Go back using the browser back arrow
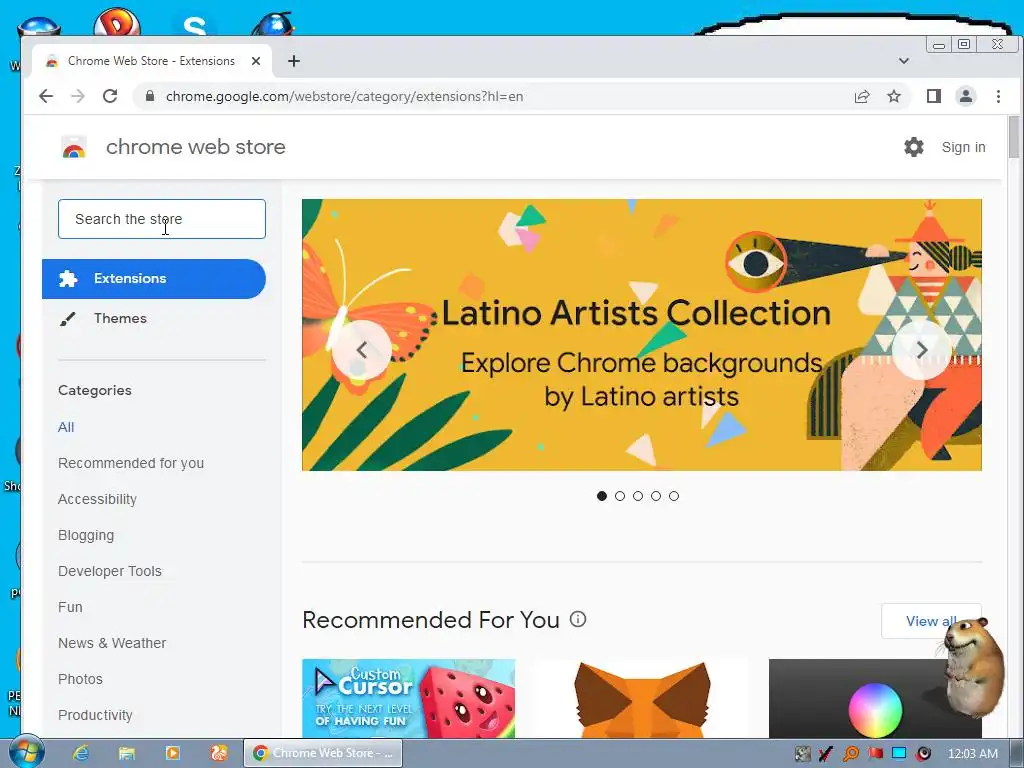Screen dimensions: 1024x768 46,97
